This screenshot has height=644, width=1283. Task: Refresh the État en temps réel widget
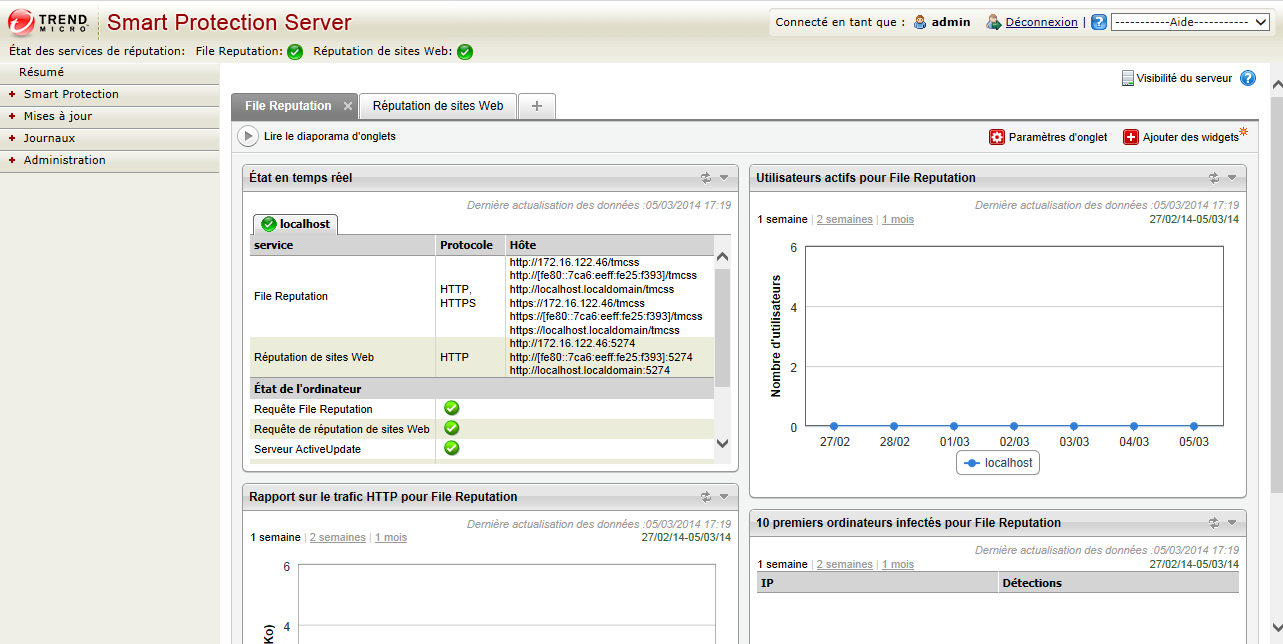tap(706, 178)
